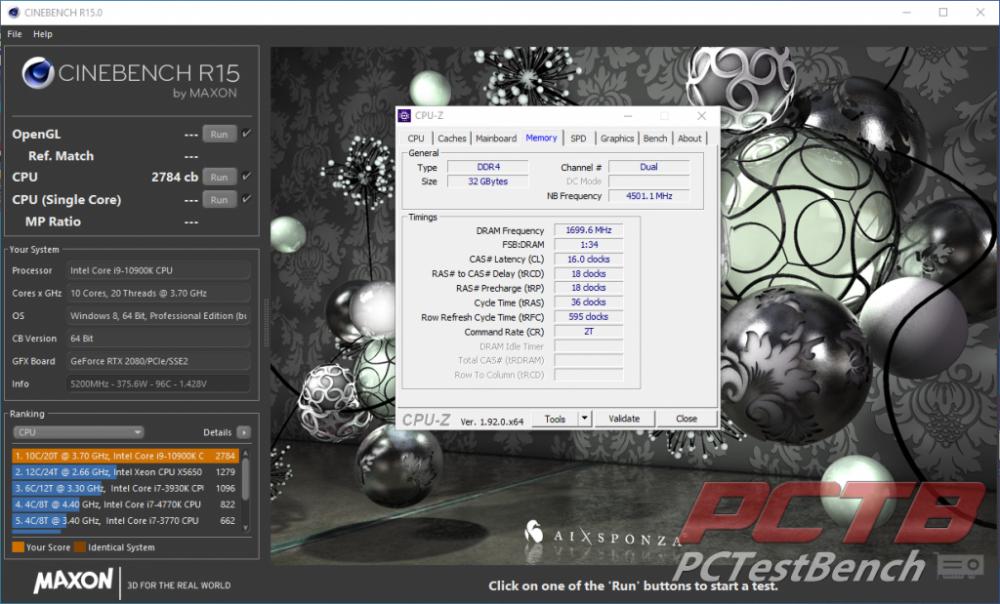This screenshot has width=1000, height=604.
Task: Open the CPU ranking dropdown
Action: click(x=78, y=432)
